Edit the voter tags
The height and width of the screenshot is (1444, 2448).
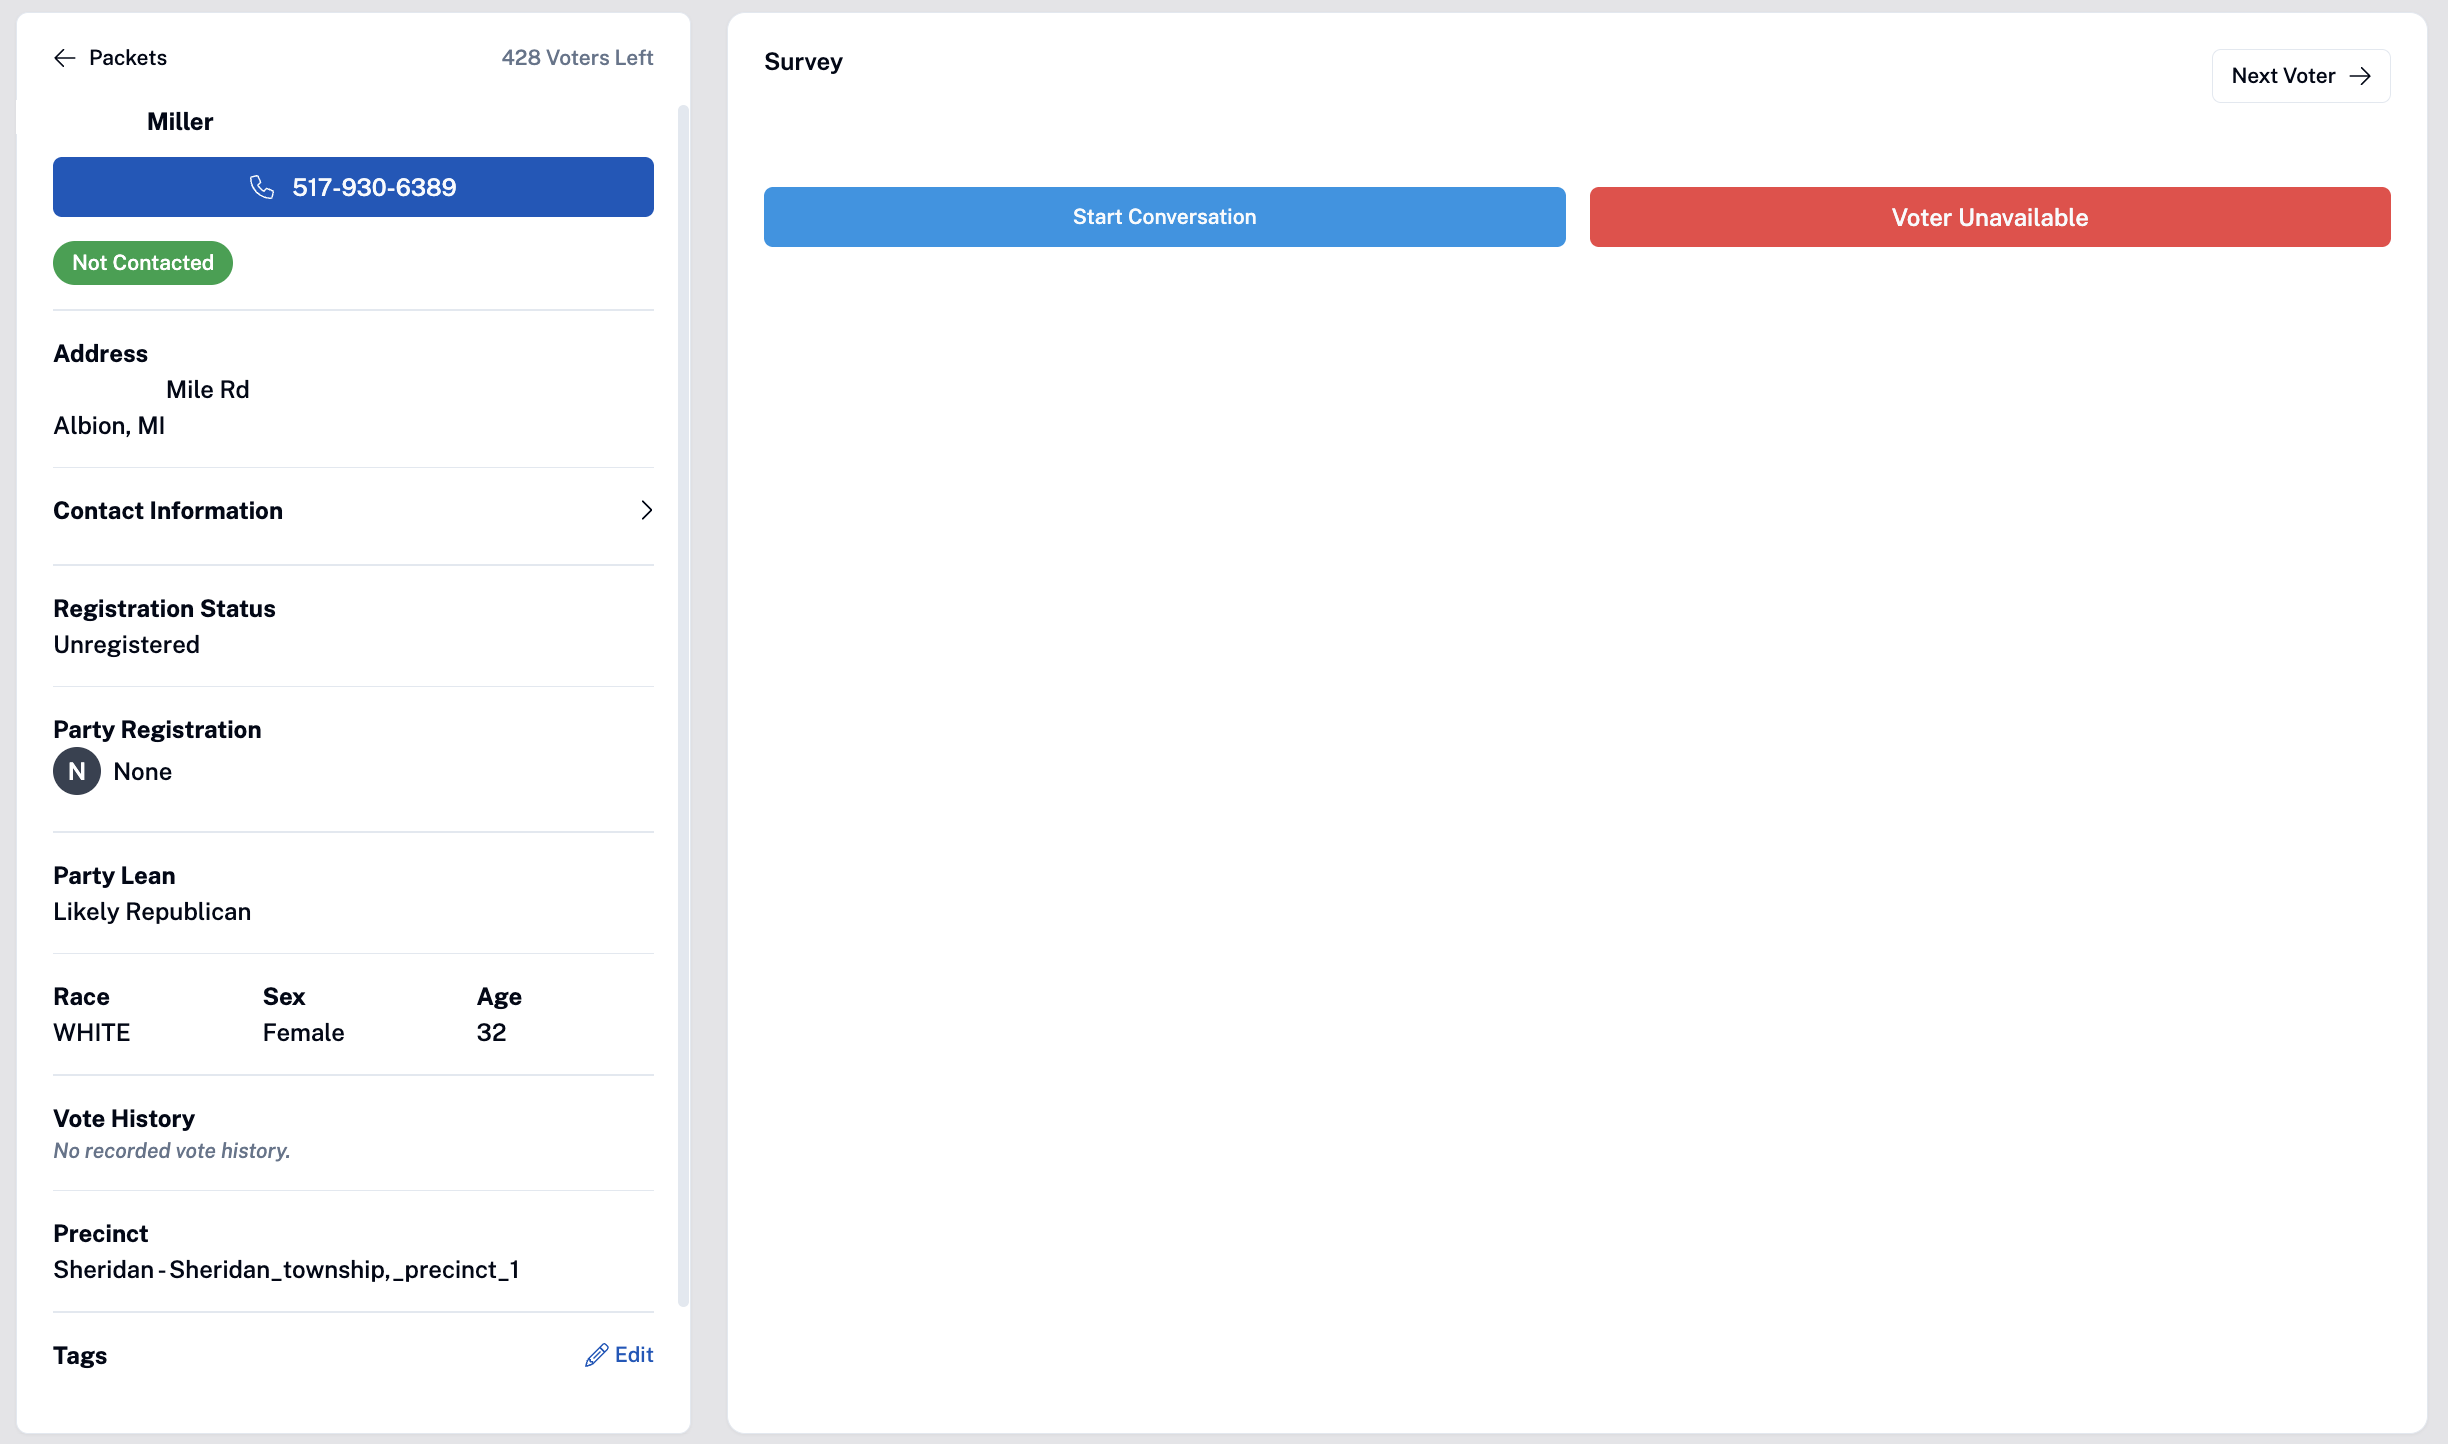click(x=619, y=1355)
